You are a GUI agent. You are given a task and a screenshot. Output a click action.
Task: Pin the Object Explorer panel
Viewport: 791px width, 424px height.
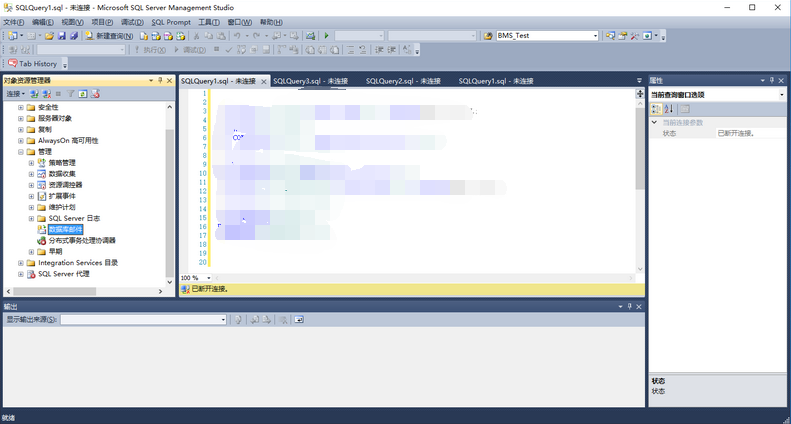(160, 81)
